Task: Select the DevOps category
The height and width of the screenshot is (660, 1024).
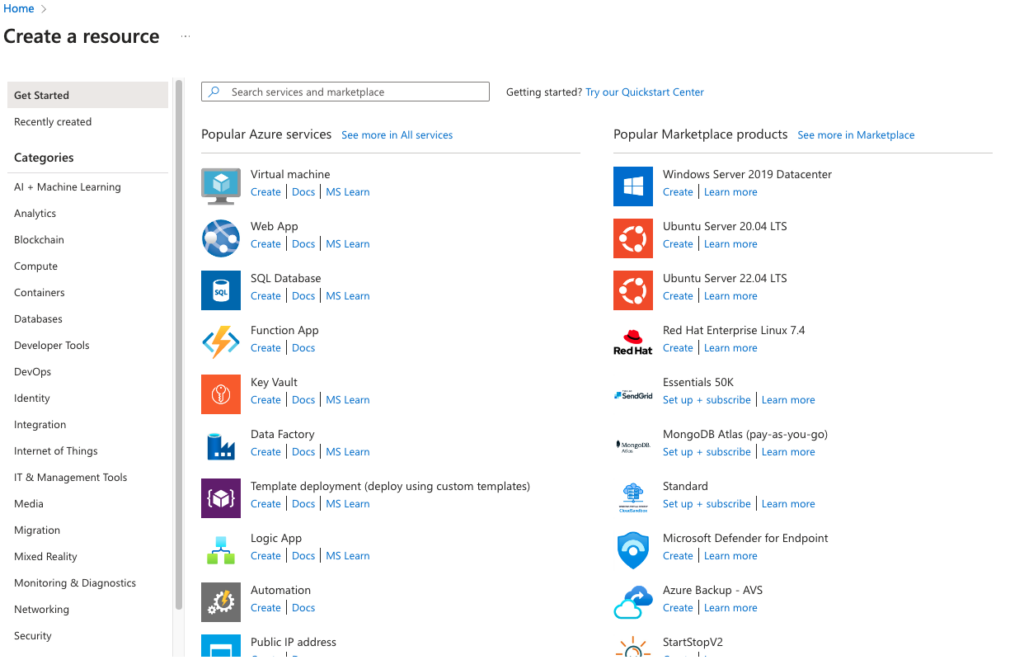Action: coord(33,372)
